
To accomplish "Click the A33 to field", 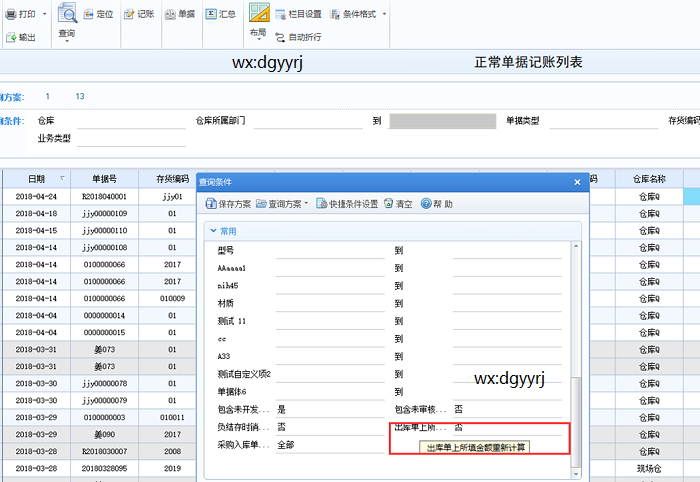I will pyautogui.click(x=507, y=357).
